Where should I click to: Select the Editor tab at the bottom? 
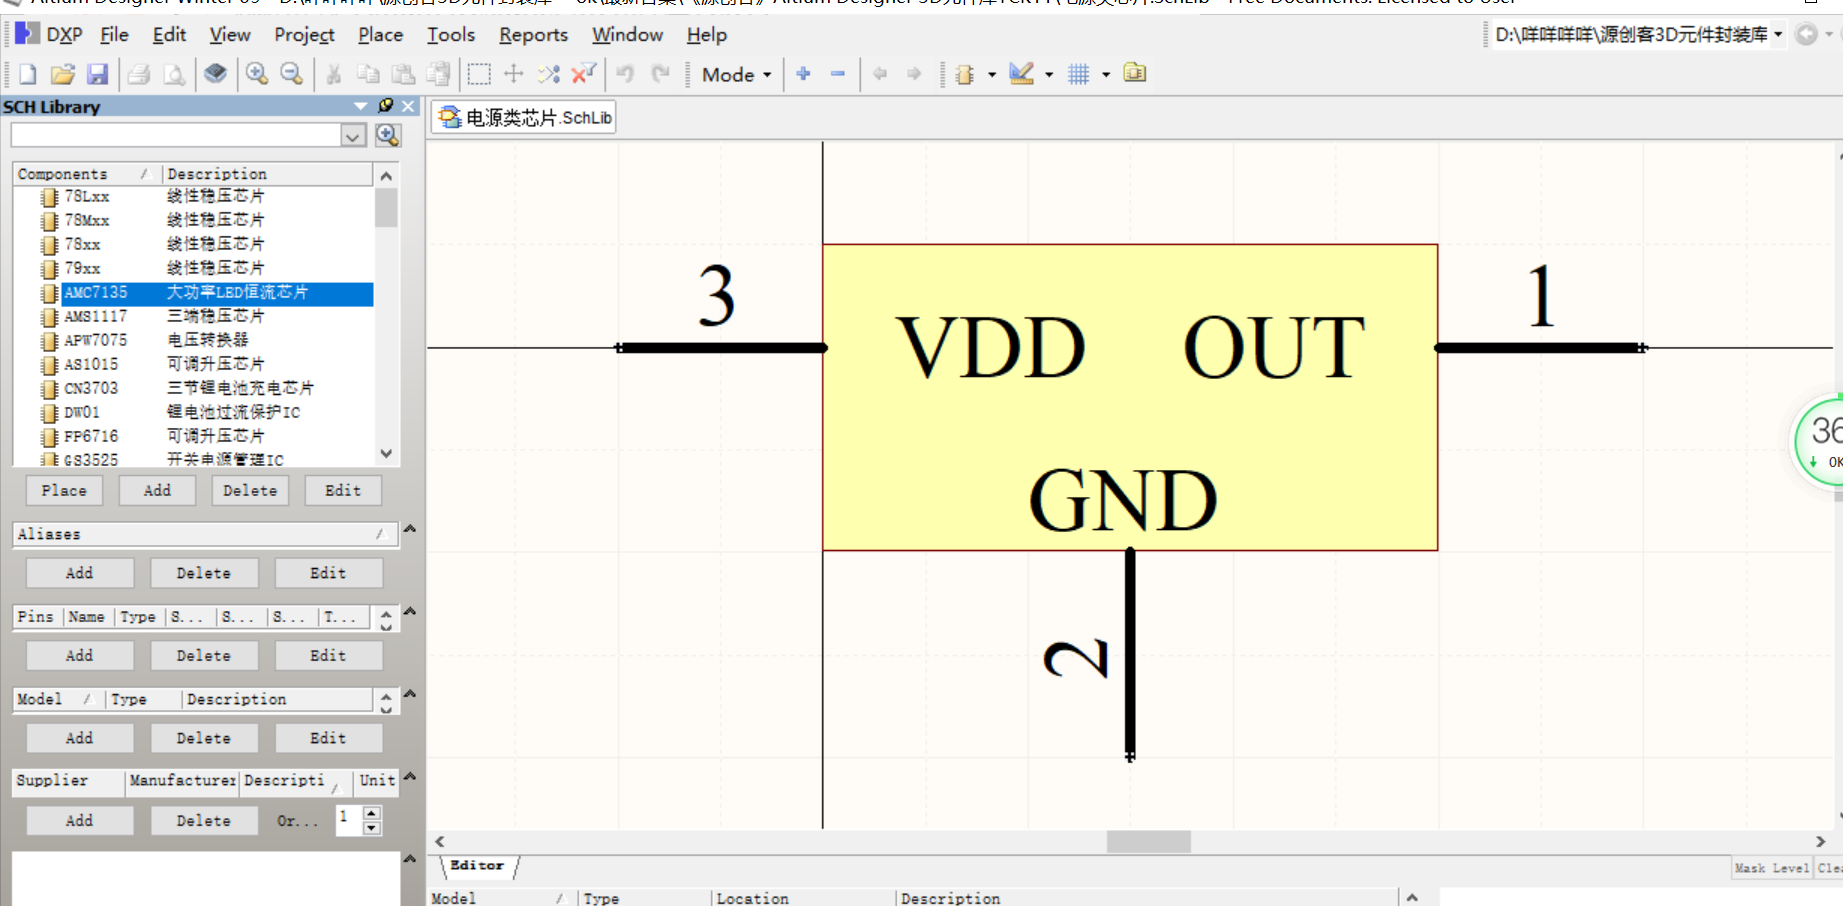[478, 866]
